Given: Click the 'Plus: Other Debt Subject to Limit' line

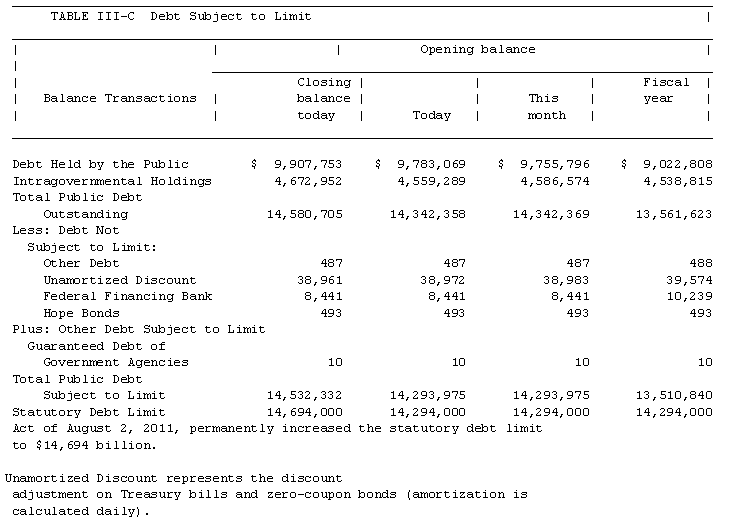Looking at the screenshot, I should click(x=139, y=329).
